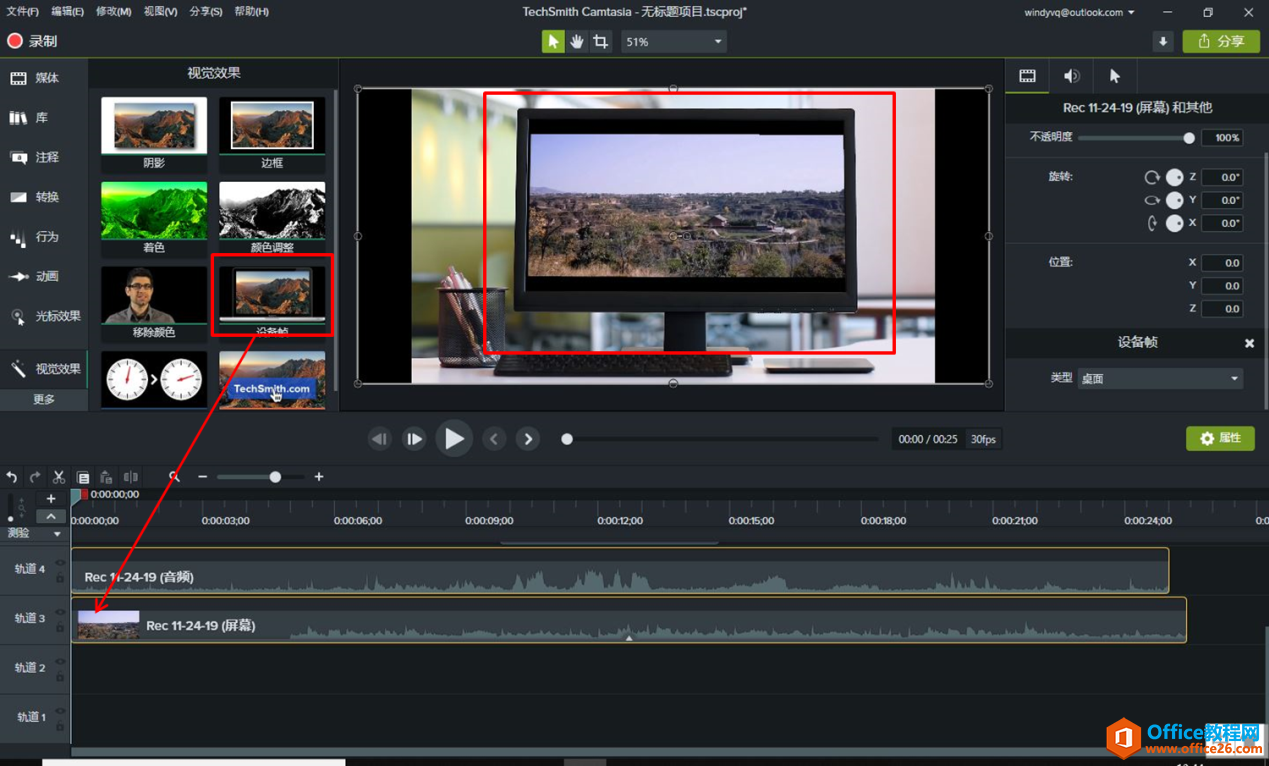The width and height of the screenshot is (1269, 766).
Task: Click the next marker right-chevron button
Action: click(528, 439)
